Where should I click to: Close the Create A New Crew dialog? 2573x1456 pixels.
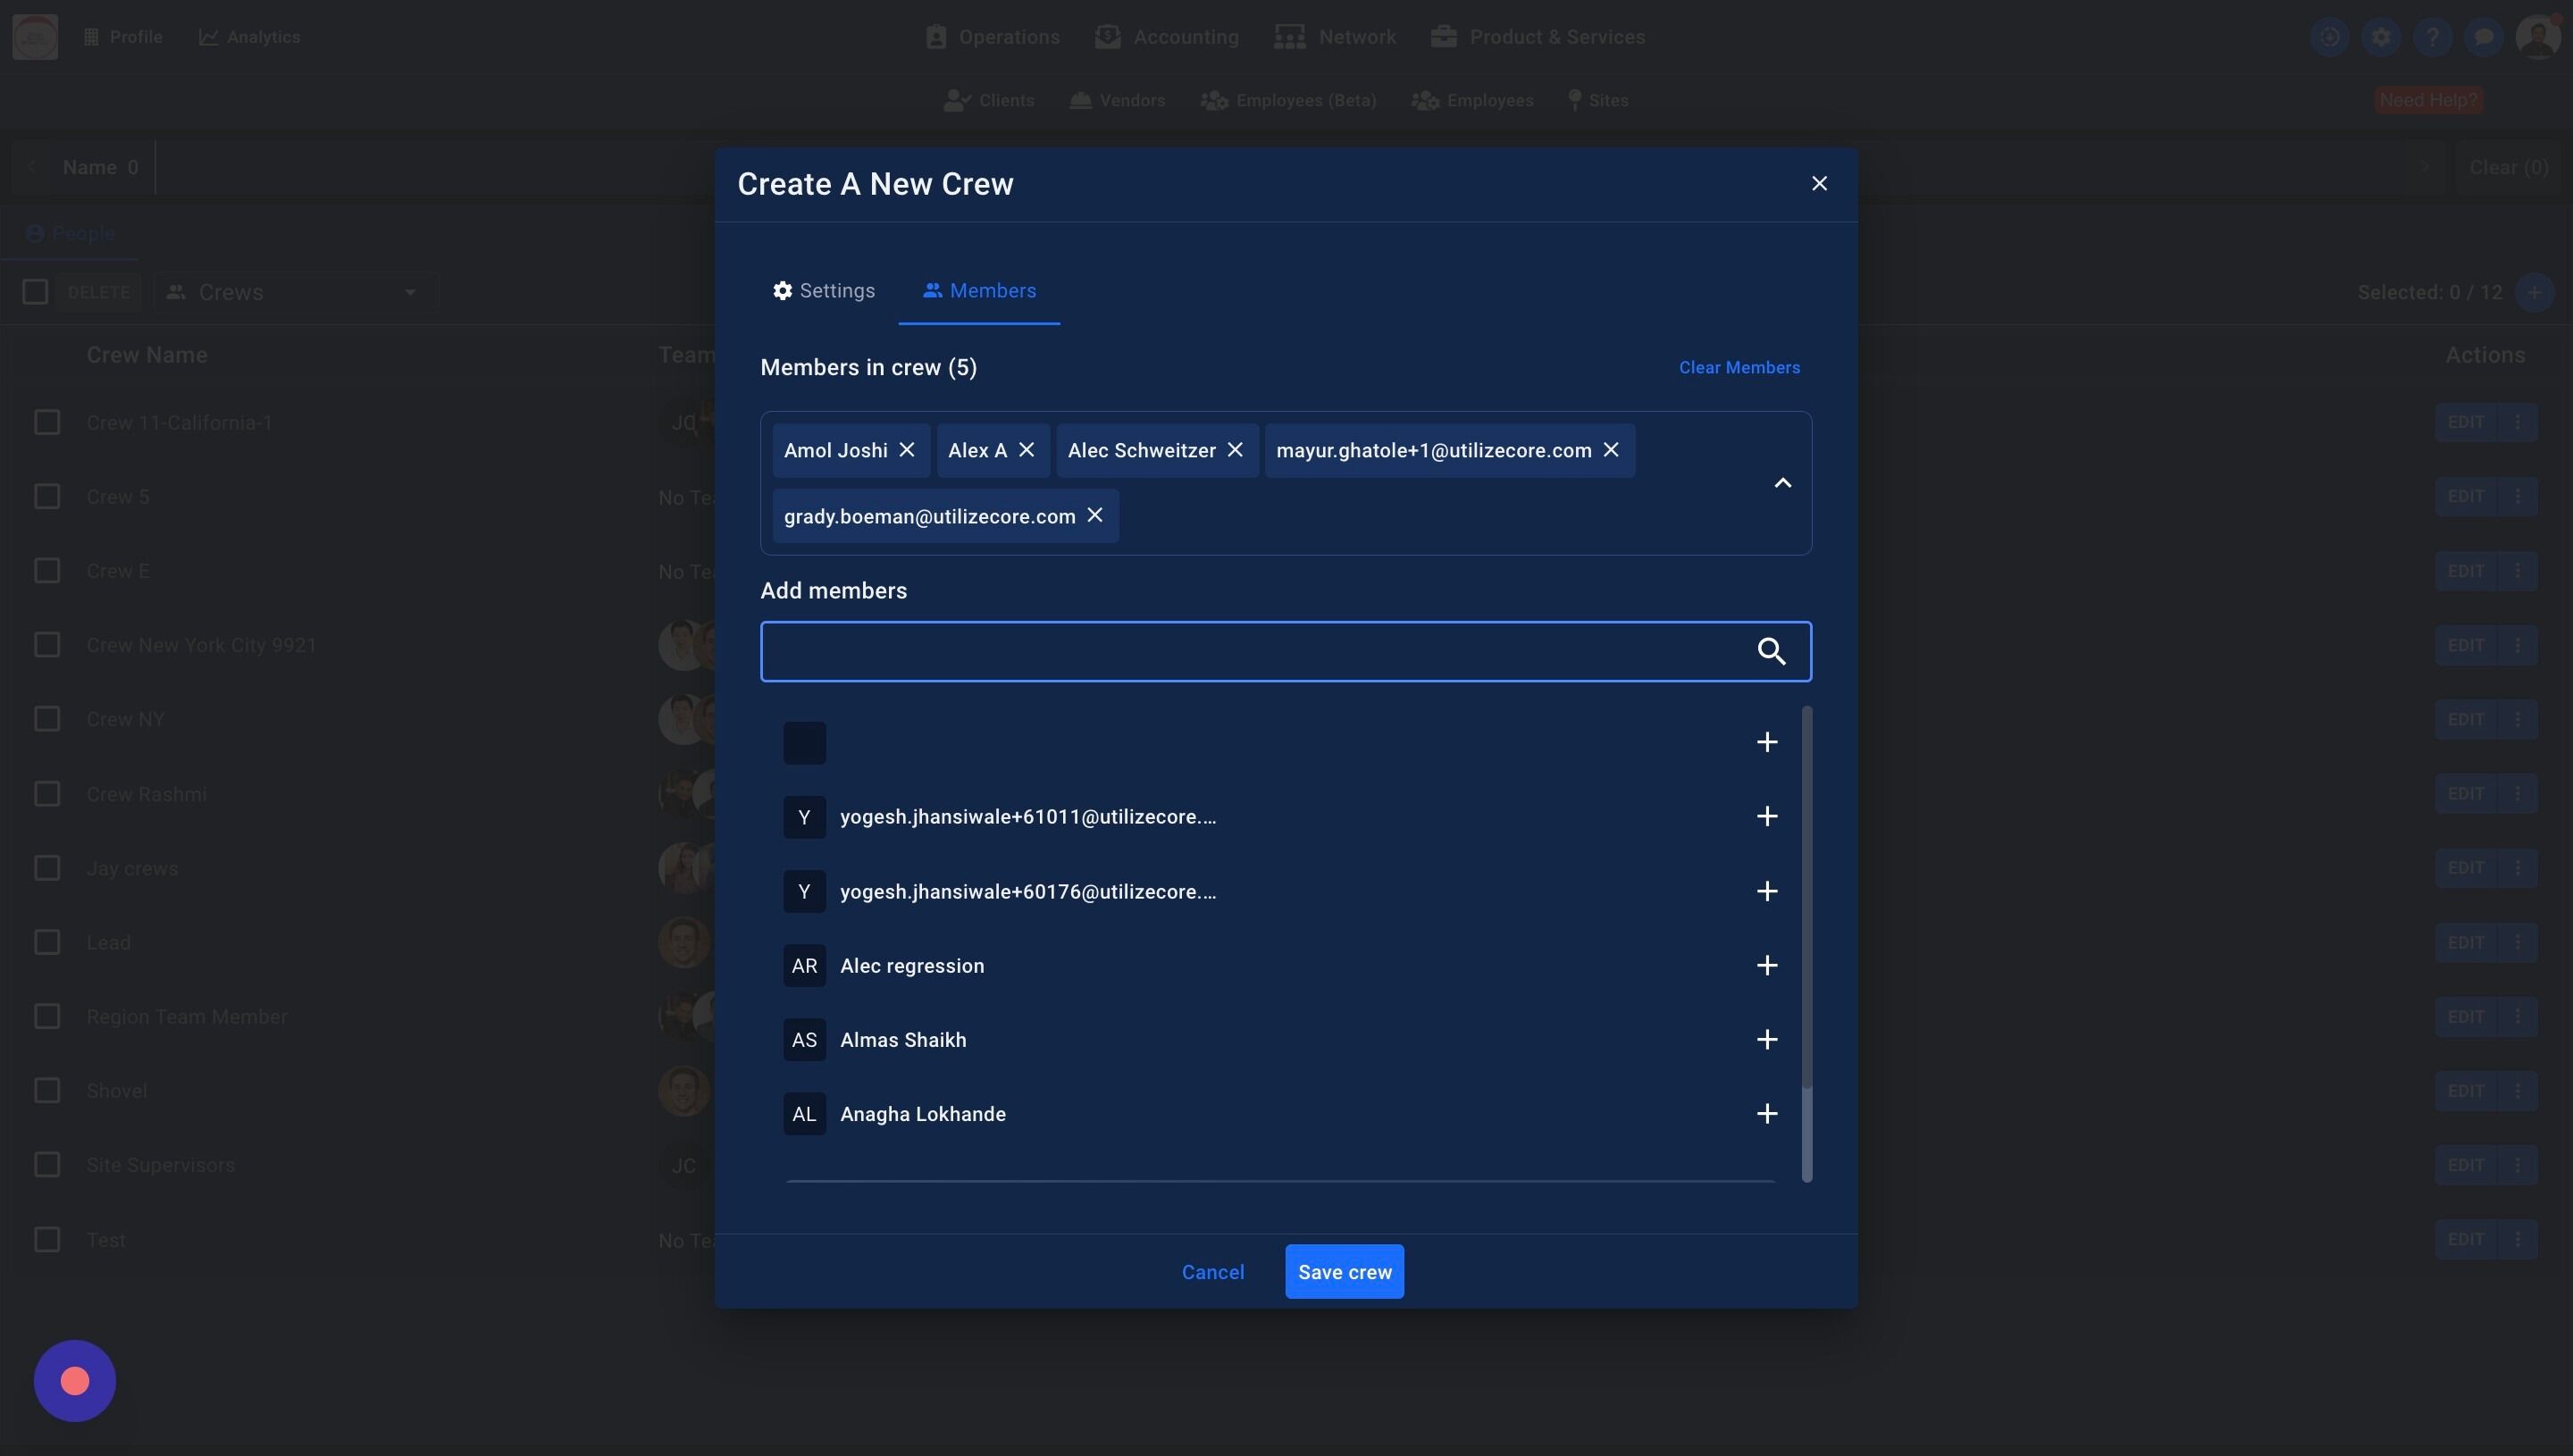click(1819, 184)
